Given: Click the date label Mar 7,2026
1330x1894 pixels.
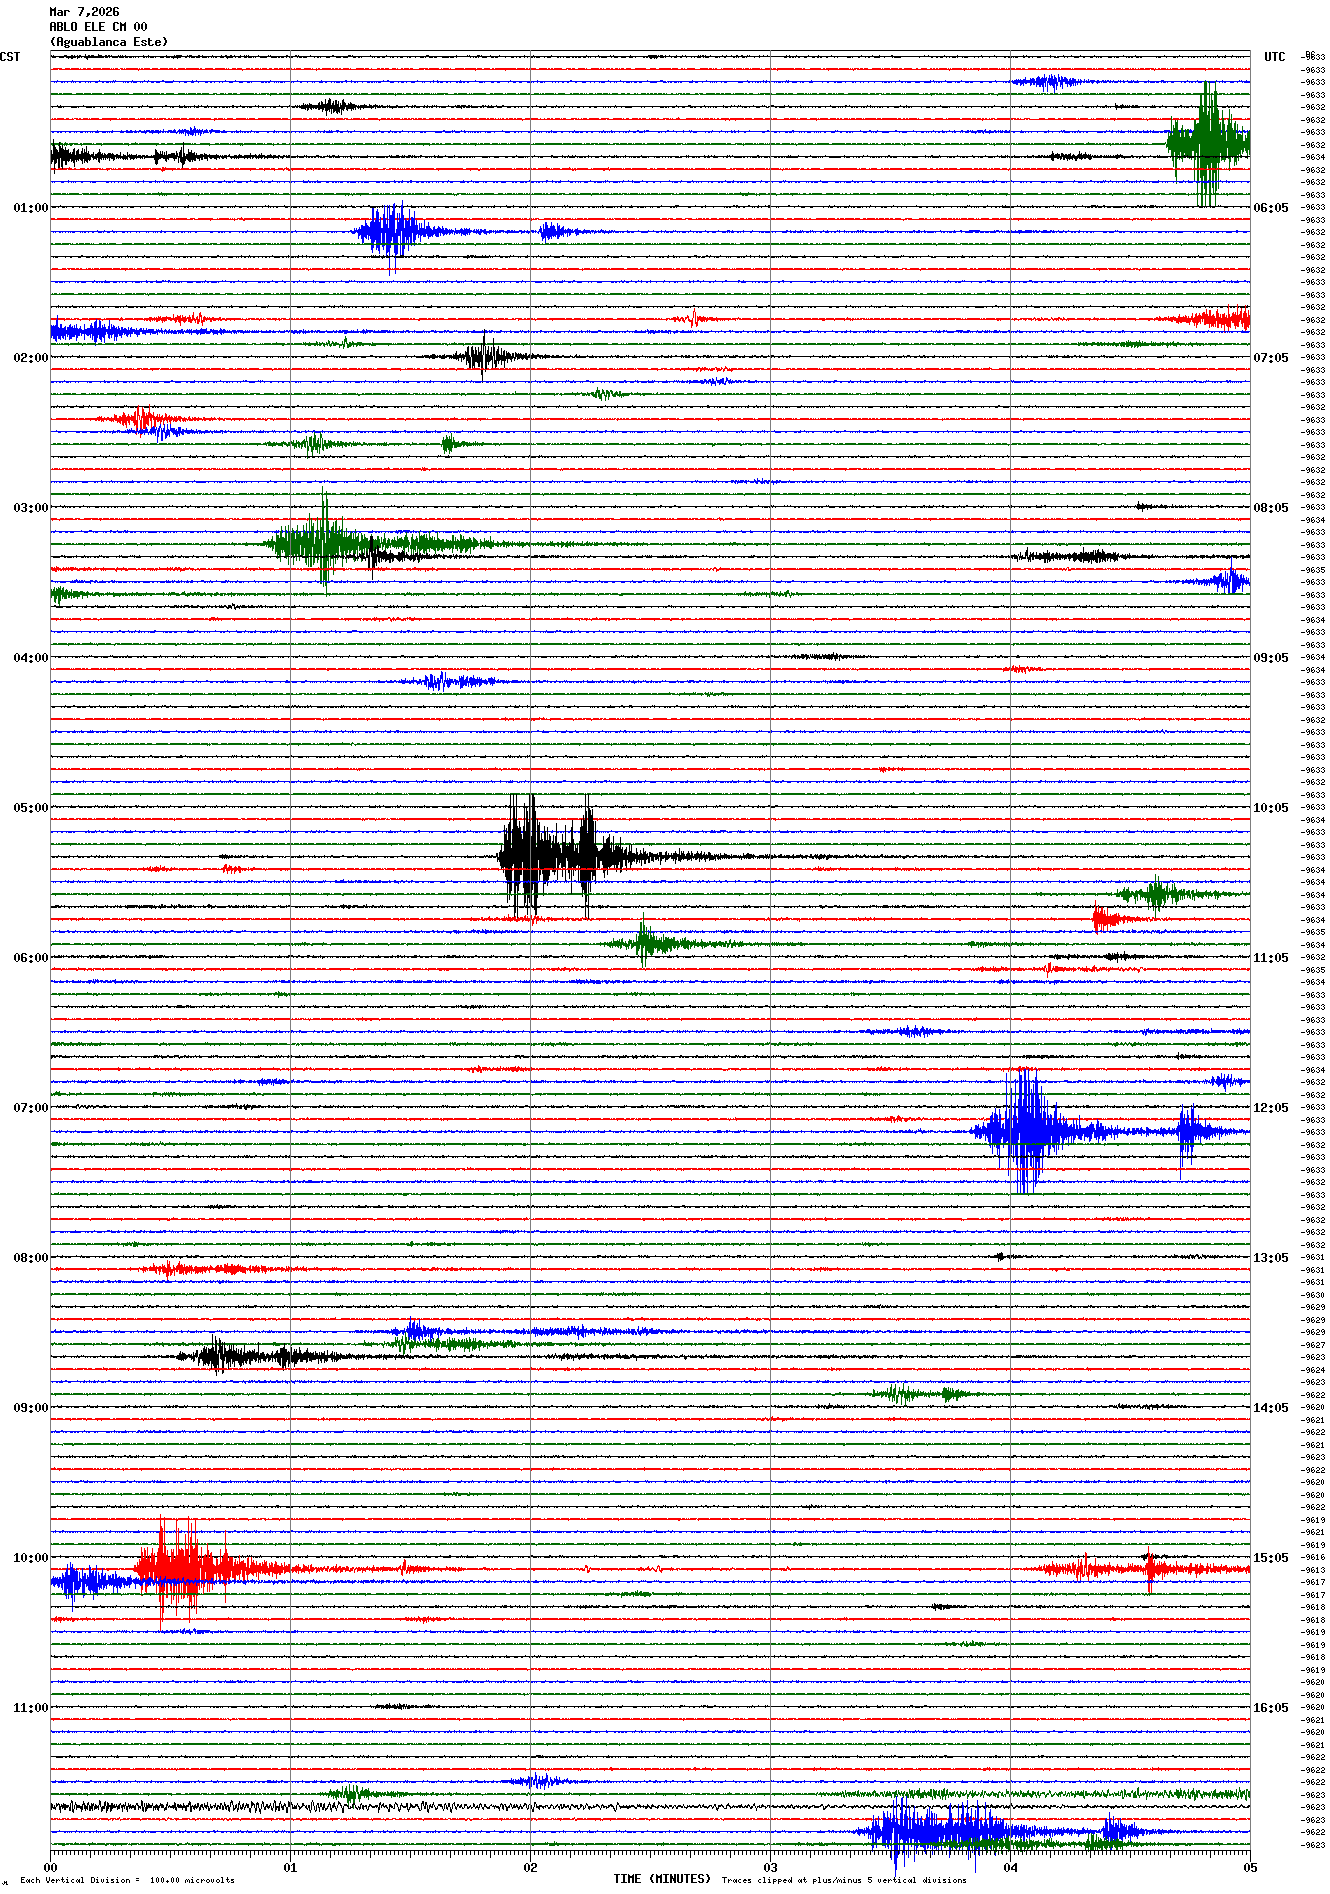Looking at the screenshot, I should 84,12.
